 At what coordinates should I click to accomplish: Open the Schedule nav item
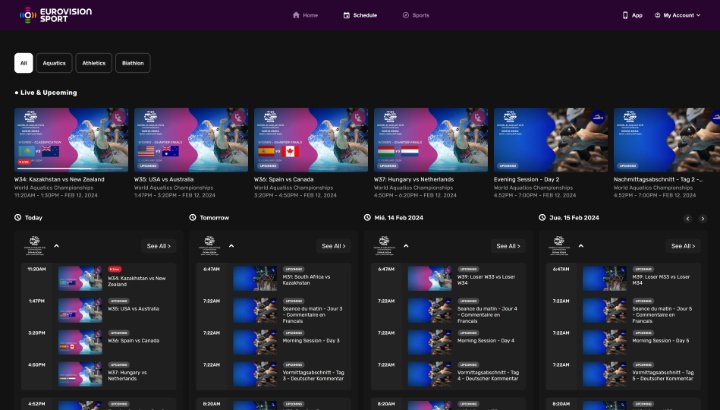(360, 15)
